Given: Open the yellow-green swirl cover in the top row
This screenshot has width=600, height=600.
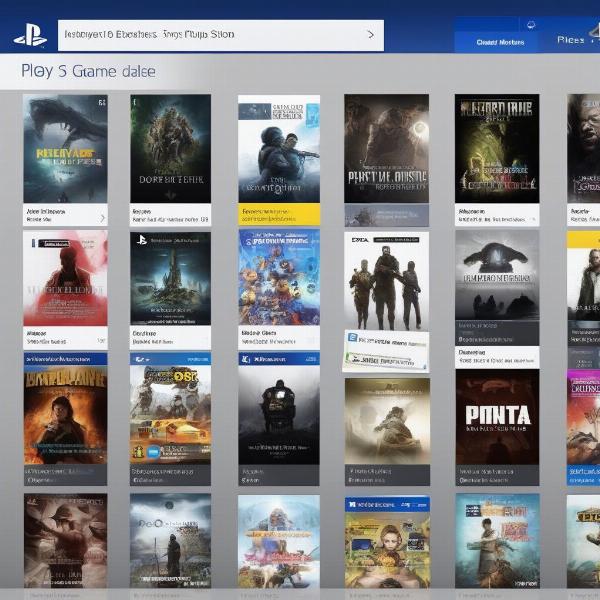Looking at the screenshot, I should (497, 149).
